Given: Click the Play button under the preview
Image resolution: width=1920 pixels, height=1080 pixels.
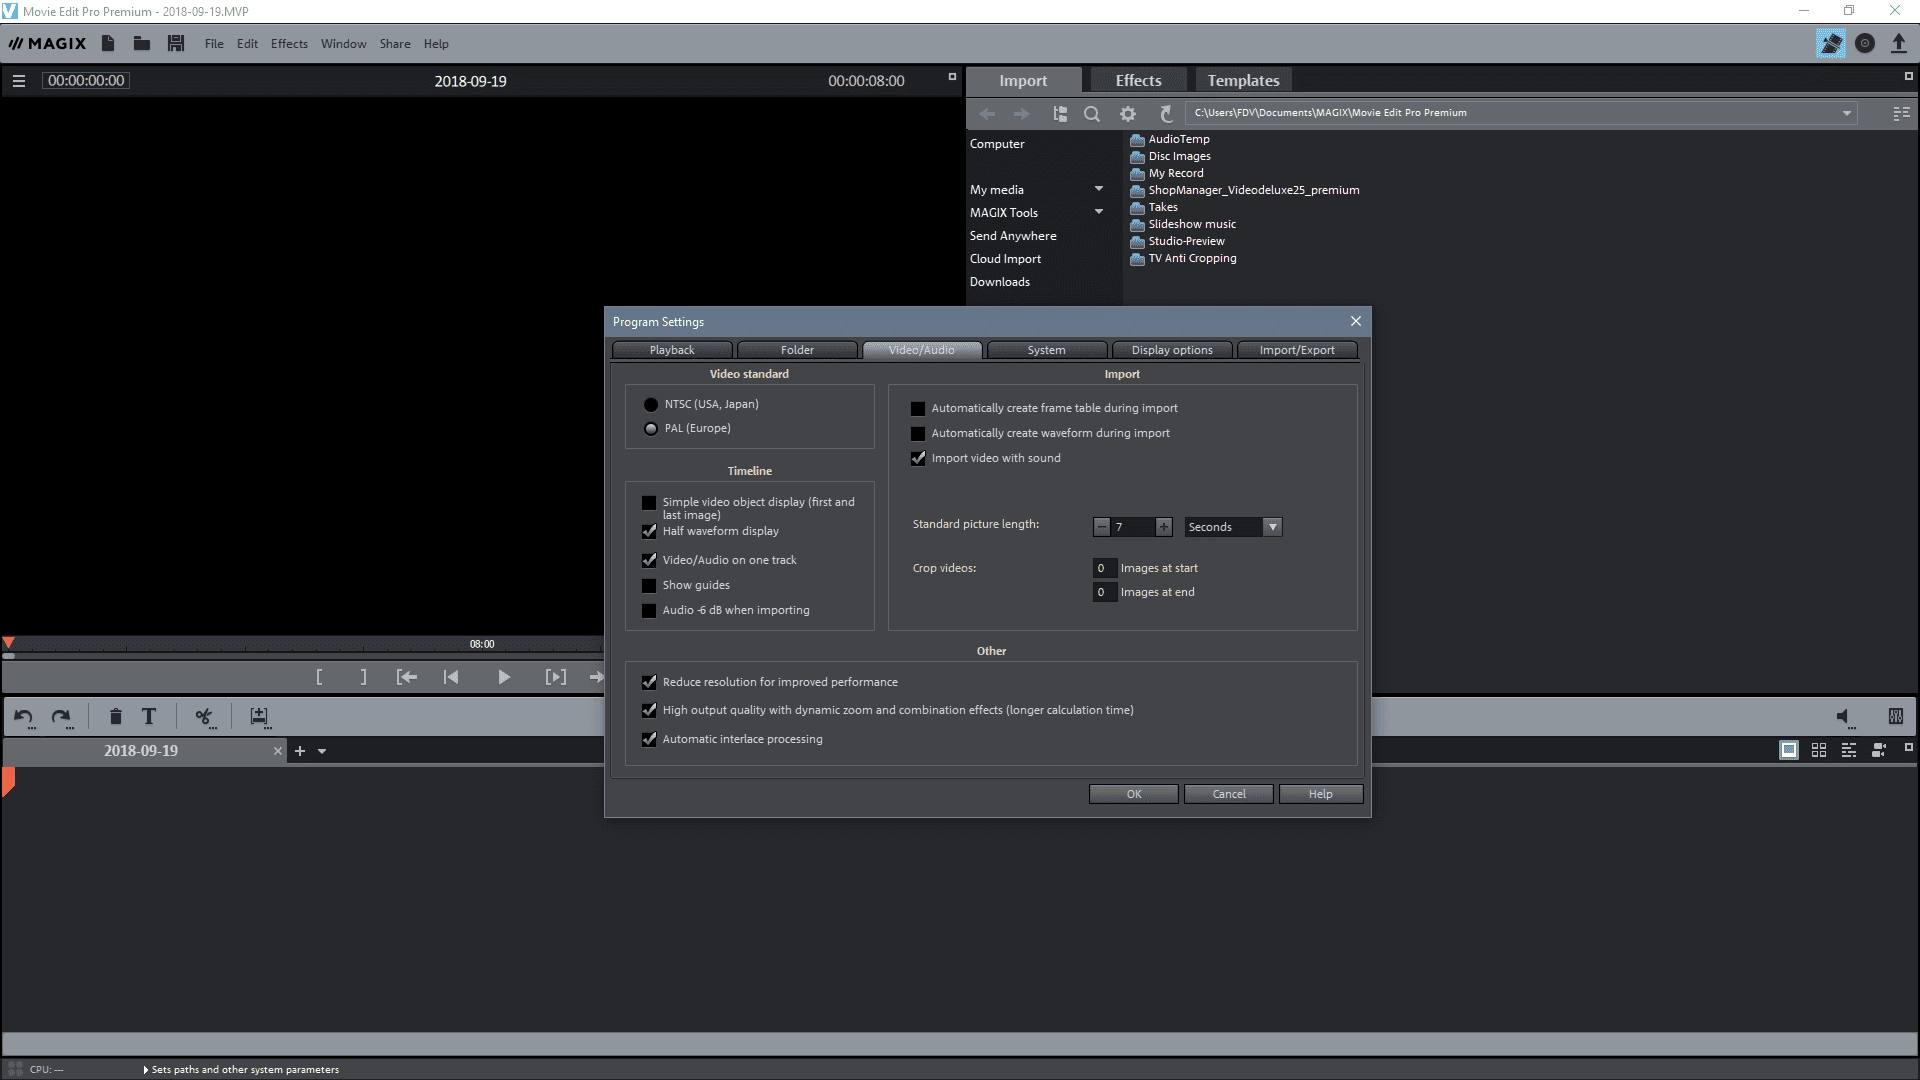Looking at the screenshot, I should pos(504,677).
